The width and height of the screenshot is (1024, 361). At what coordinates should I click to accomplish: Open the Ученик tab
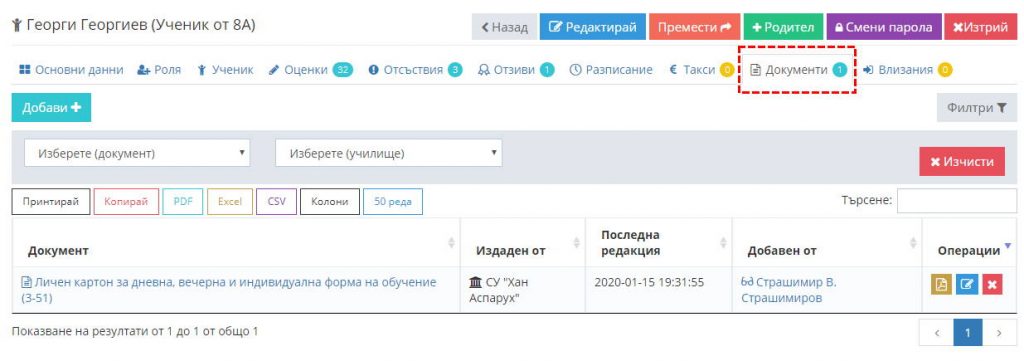(225, 70)
